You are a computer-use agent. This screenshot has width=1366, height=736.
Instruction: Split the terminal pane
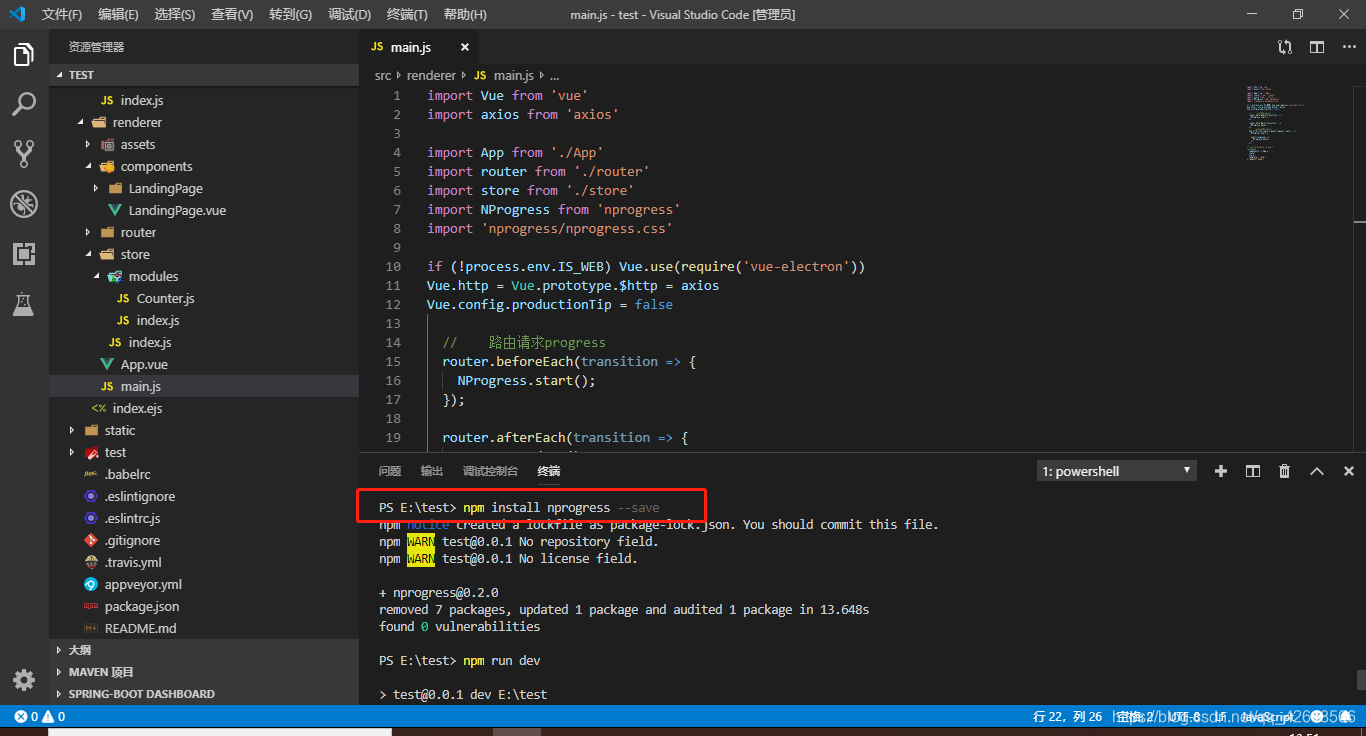coord(1252,471)
